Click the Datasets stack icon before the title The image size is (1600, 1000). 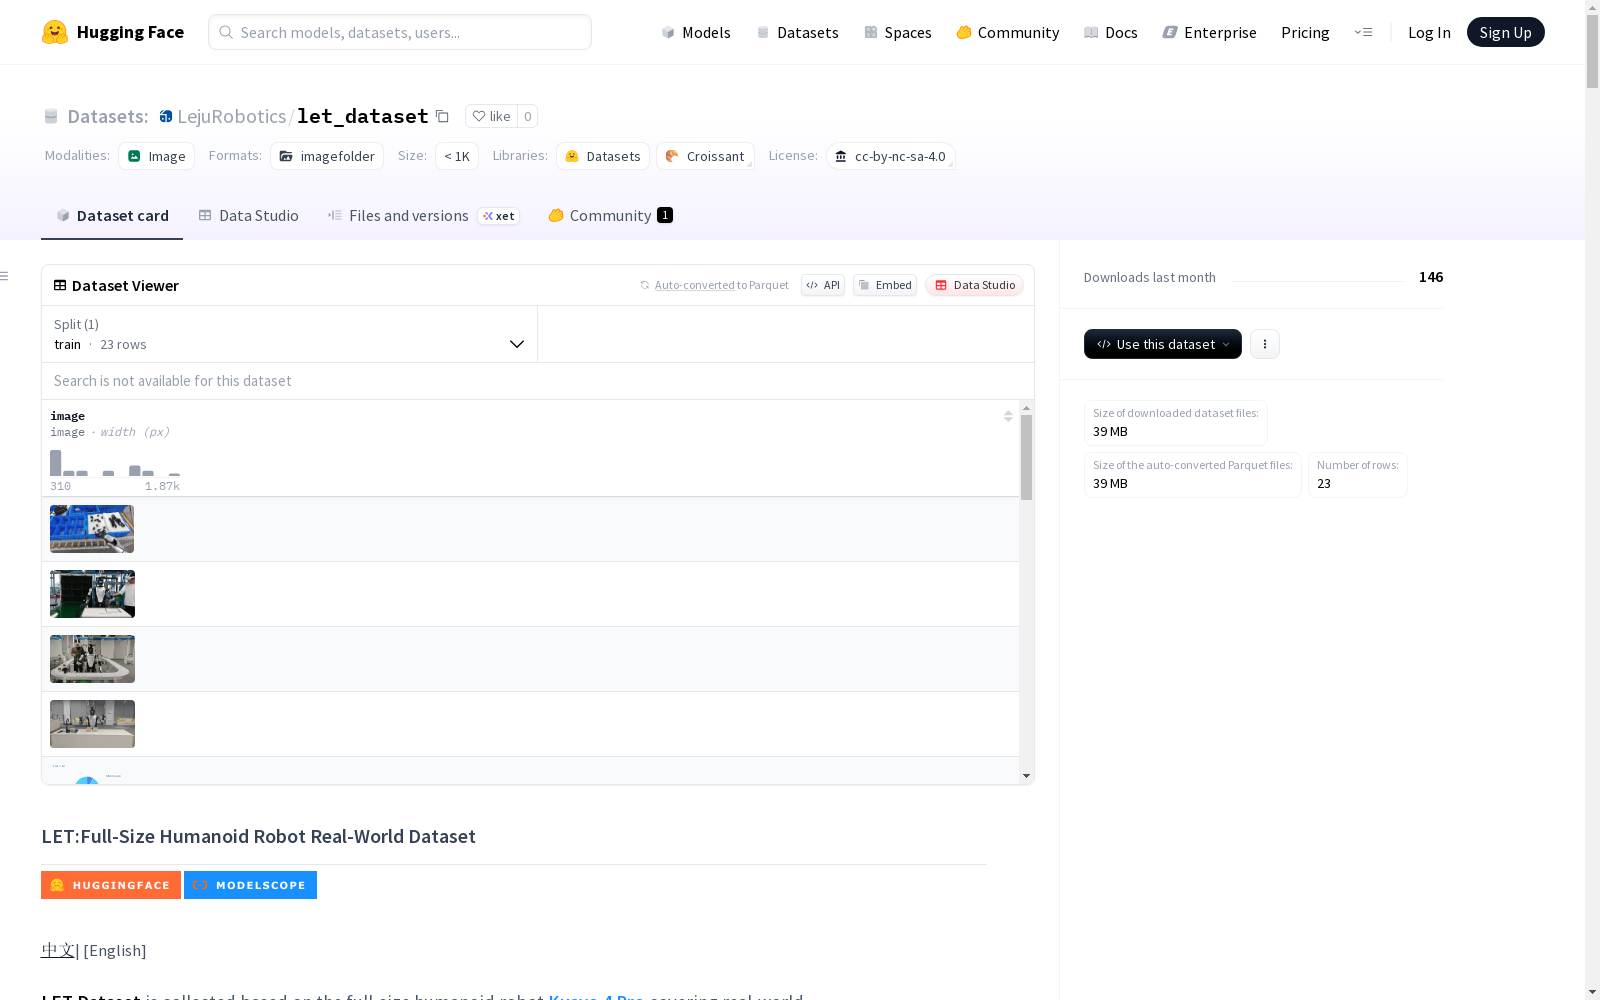tap(51, 116)
